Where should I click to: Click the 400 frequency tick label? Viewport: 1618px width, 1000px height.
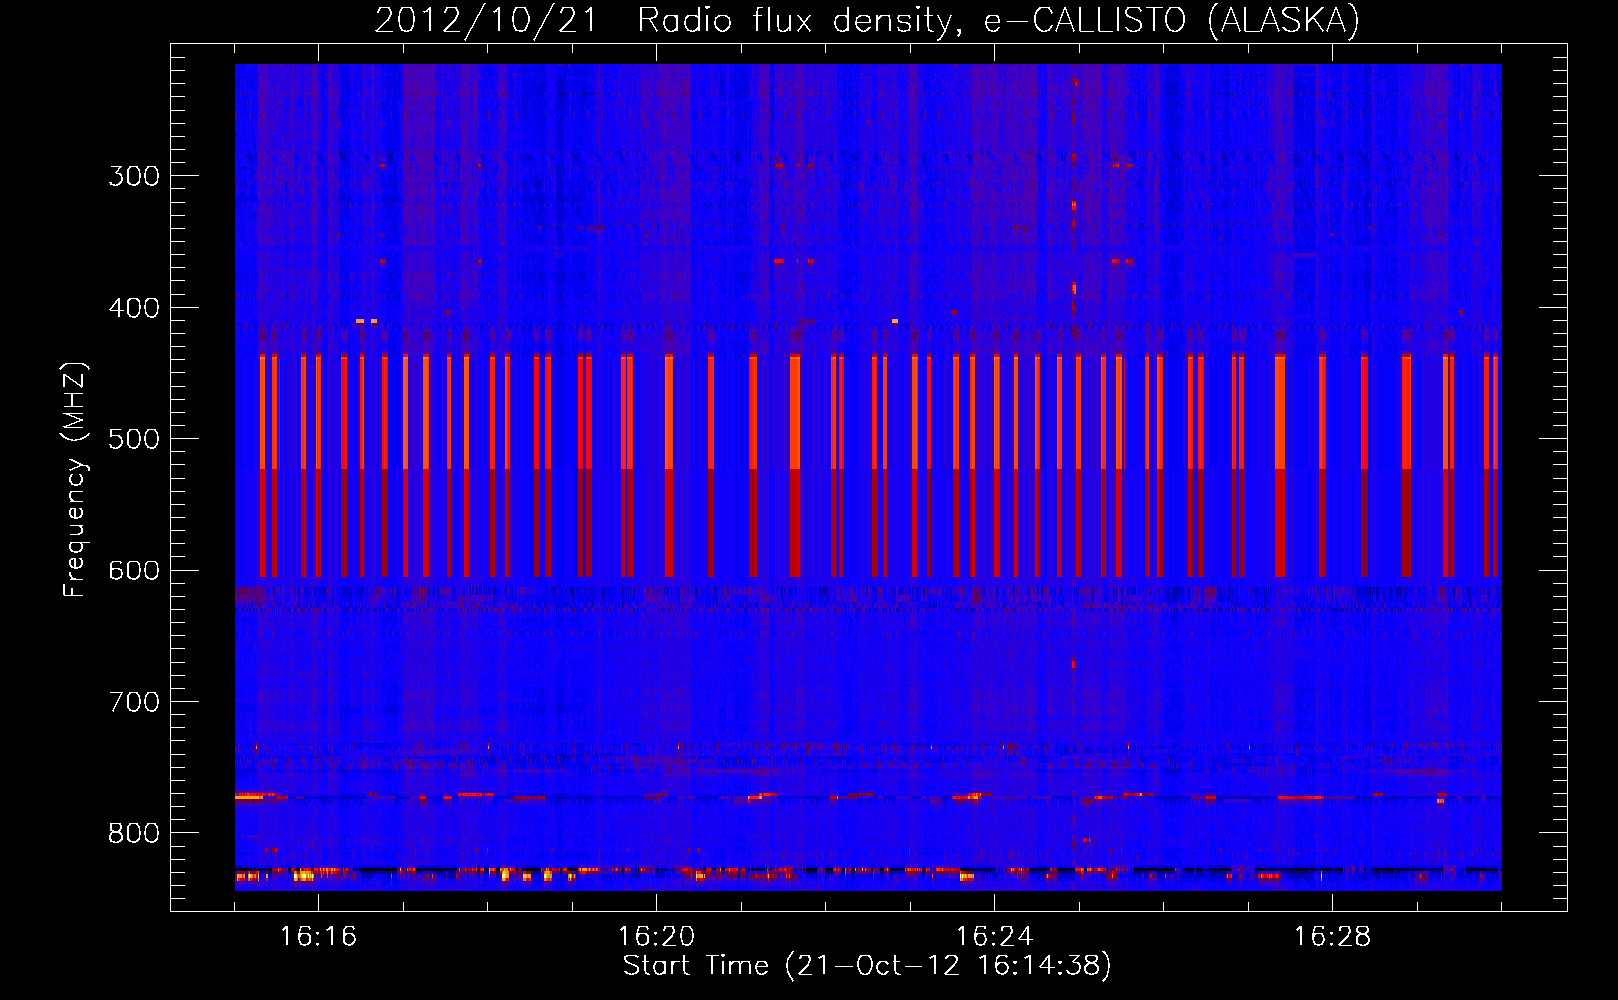coord(134,308)
